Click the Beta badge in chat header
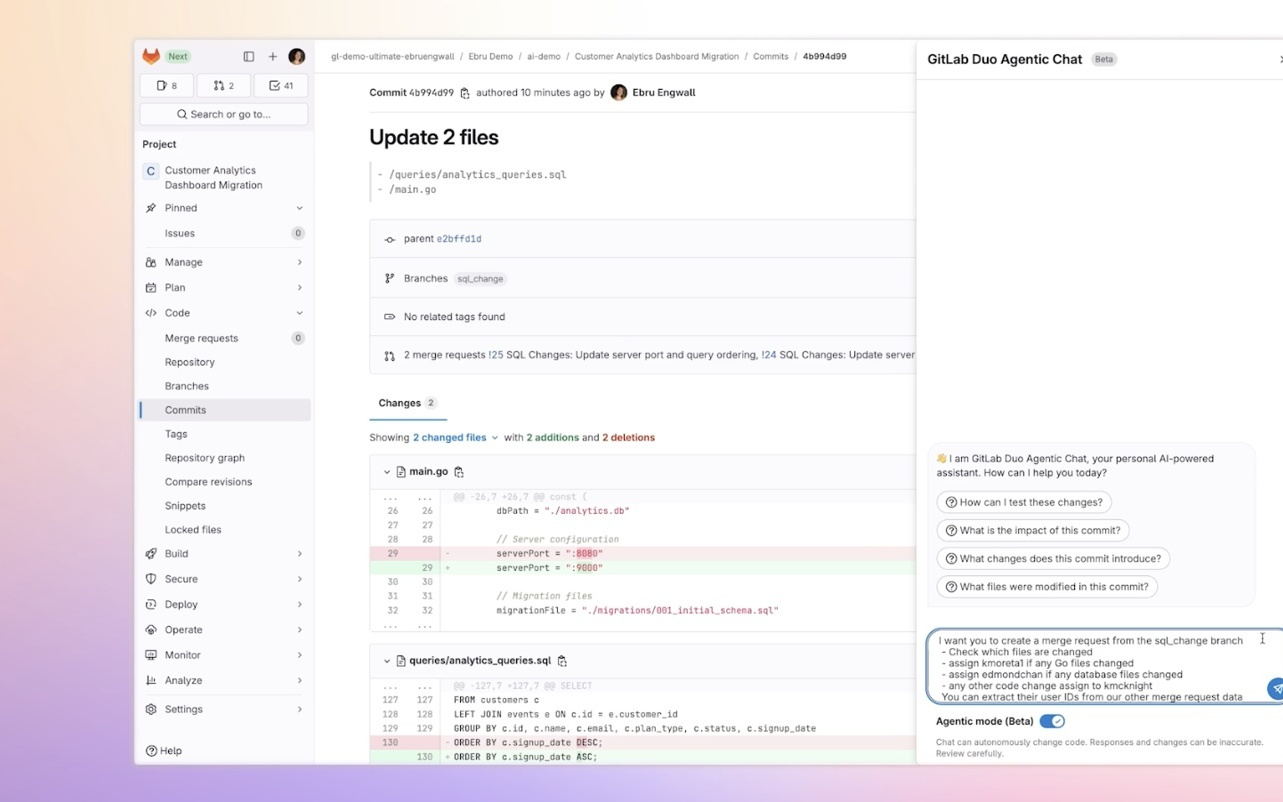This screenshot has width=1283, height=802. 1104,59
